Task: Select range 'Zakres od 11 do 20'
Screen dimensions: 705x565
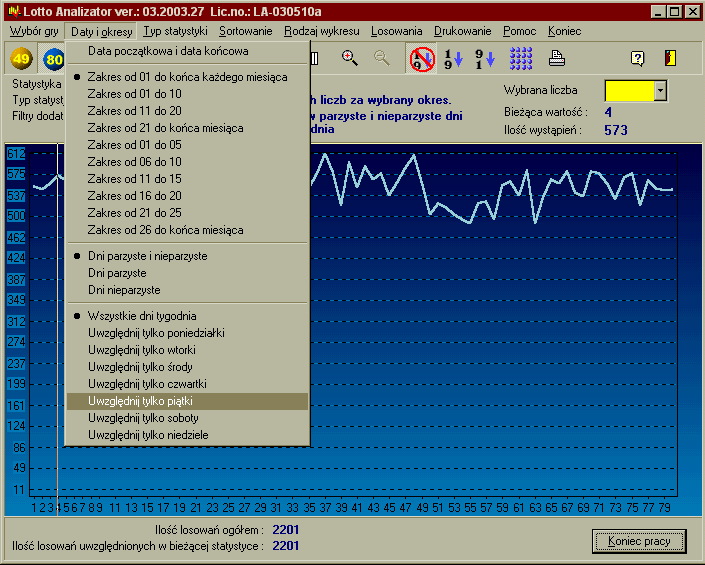Action: [x=187, y=111]
